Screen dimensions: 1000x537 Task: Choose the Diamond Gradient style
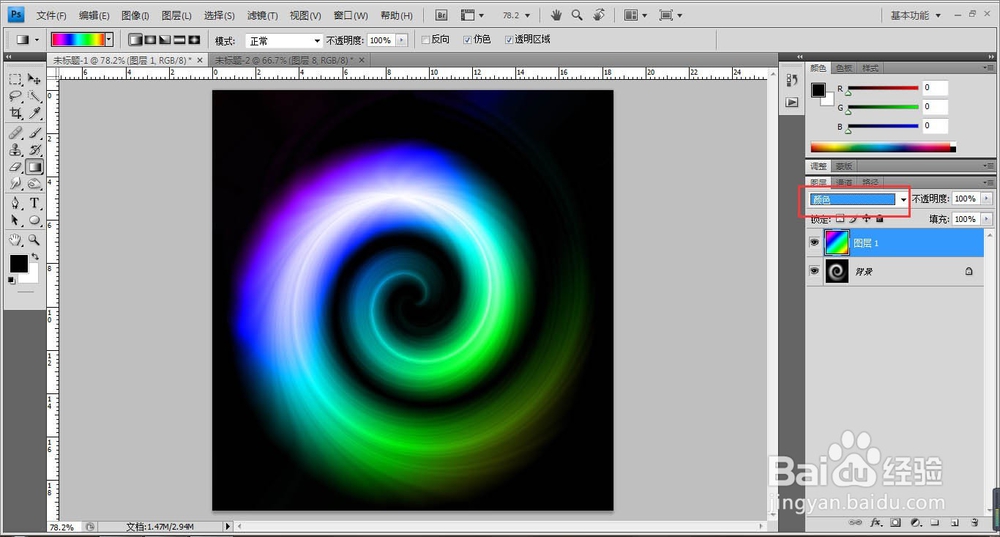(x=194, y=40)
